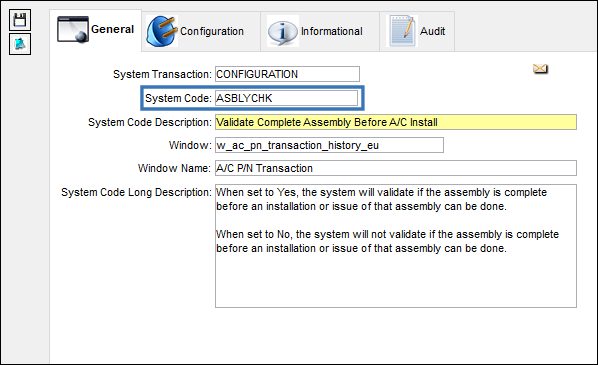Click the System Transaction label
The height and width of the screenshot is (365, 598).
coord(162,74)
